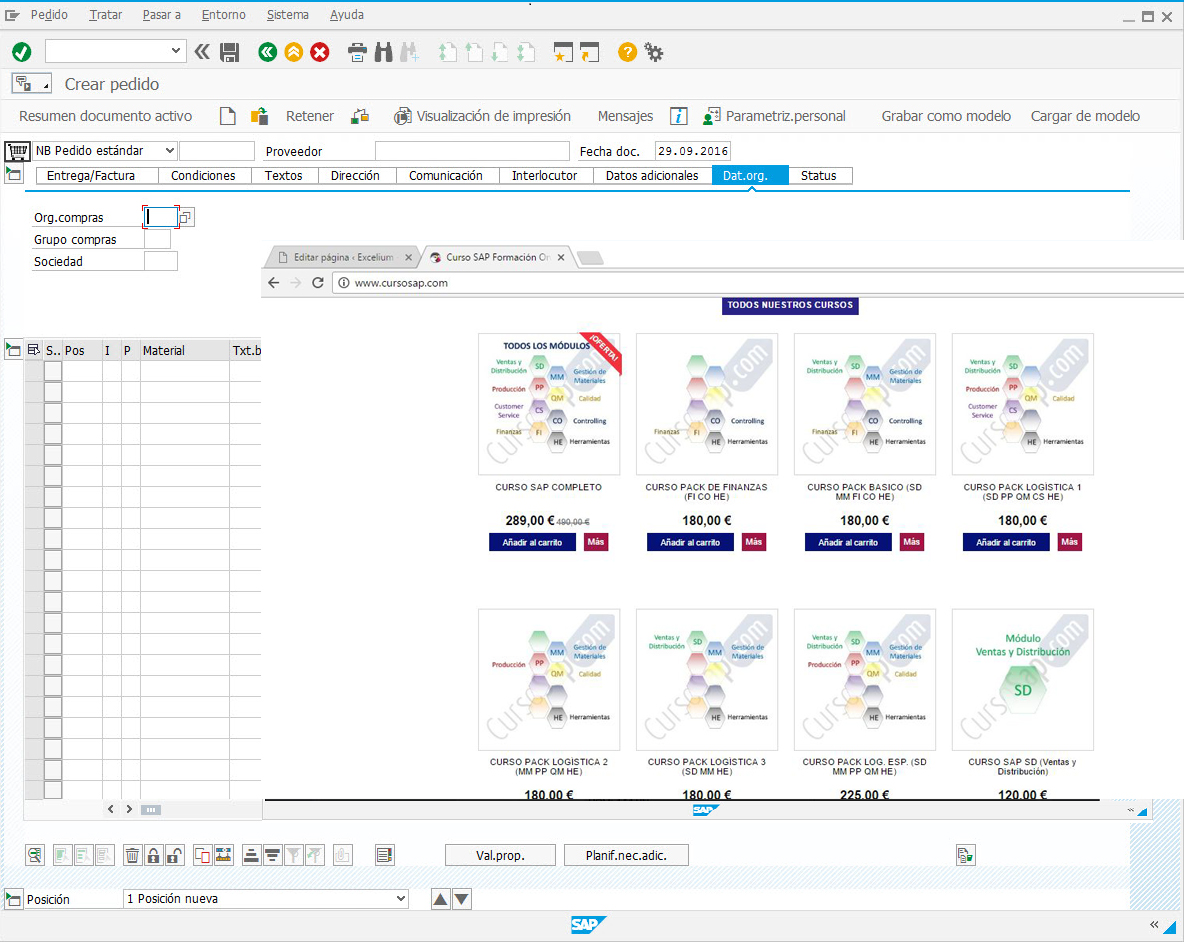Screen dimensions: 1184x942
Task: Click the red Cancel icon
Action: (320, 52)
